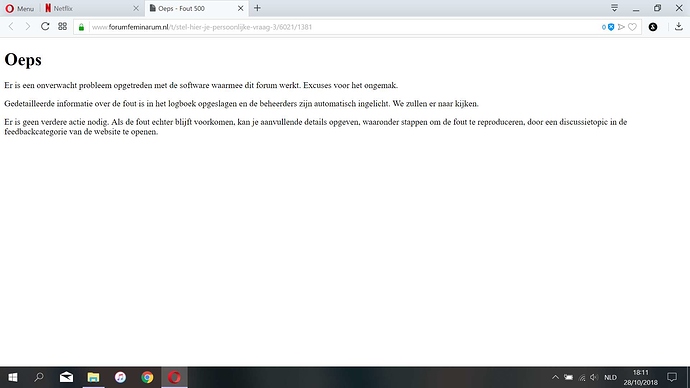Screen dimensions: 690x388
Task: Restore down the Opera window
Action: coord(657,8)
